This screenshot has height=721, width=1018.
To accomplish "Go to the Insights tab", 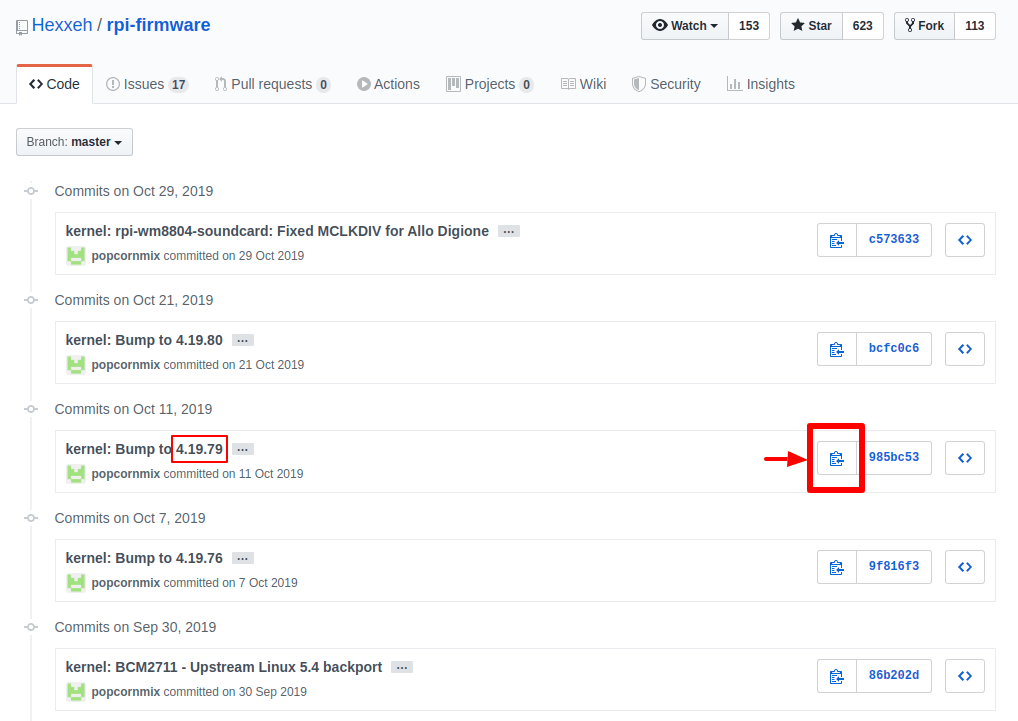I will pyautogui.click(x=760, y=84).
